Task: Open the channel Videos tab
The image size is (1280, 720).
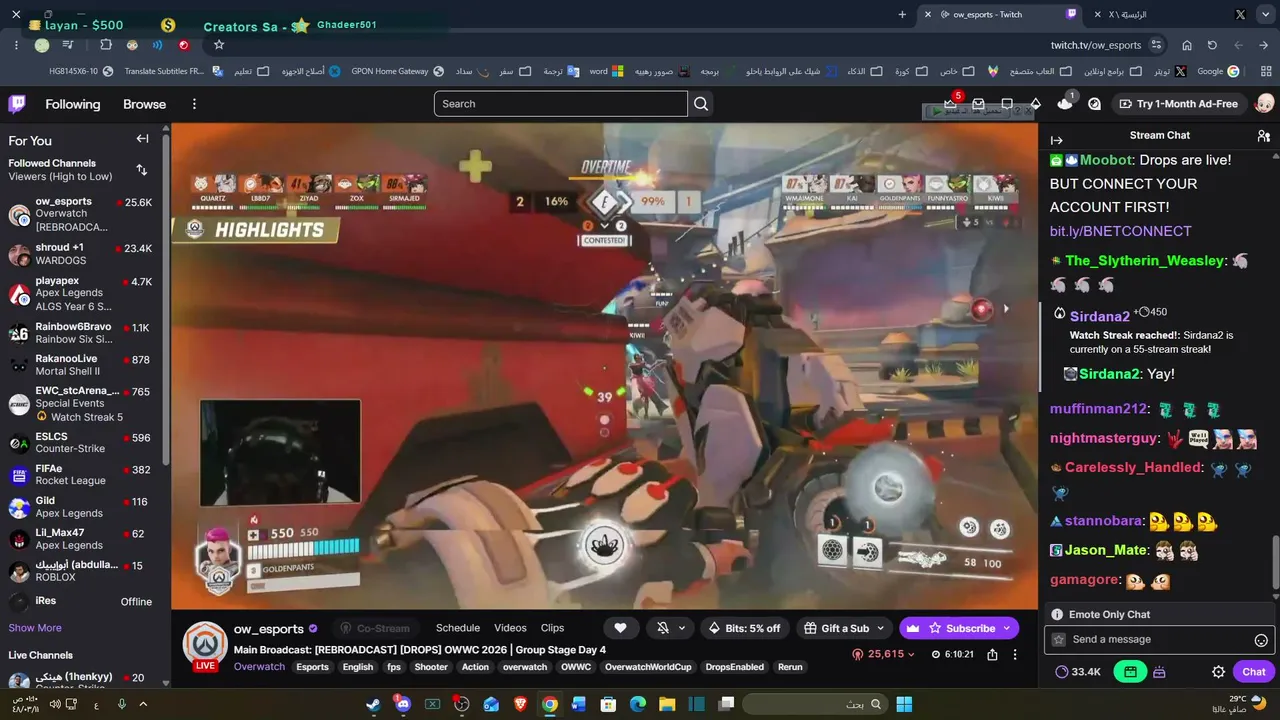Action: click(510, 628)
